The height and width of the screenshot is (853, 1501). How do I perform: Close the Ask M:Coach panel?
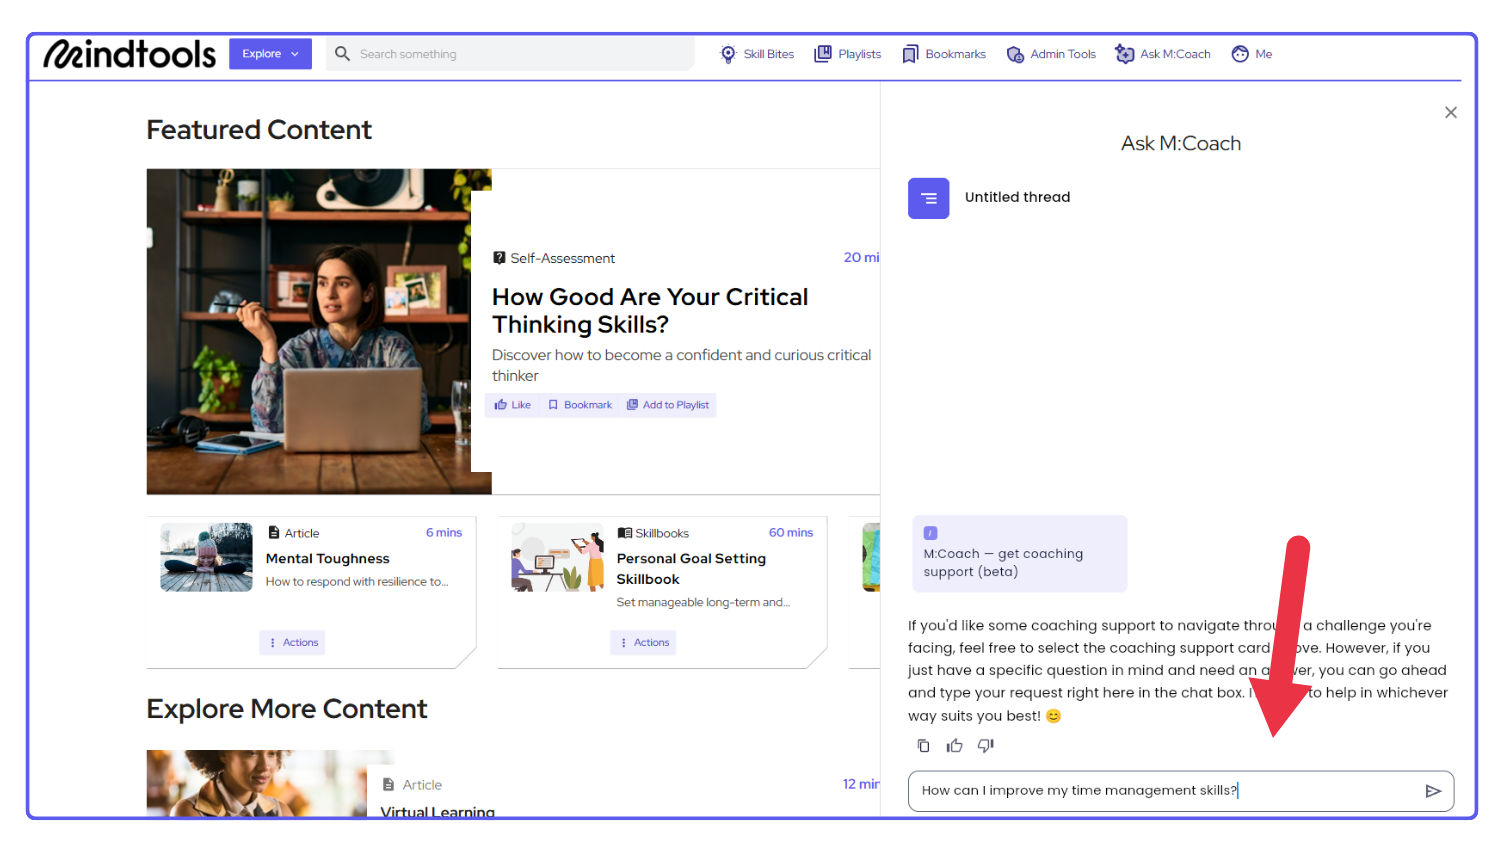pyautogui.click(x=1450, y=113)
